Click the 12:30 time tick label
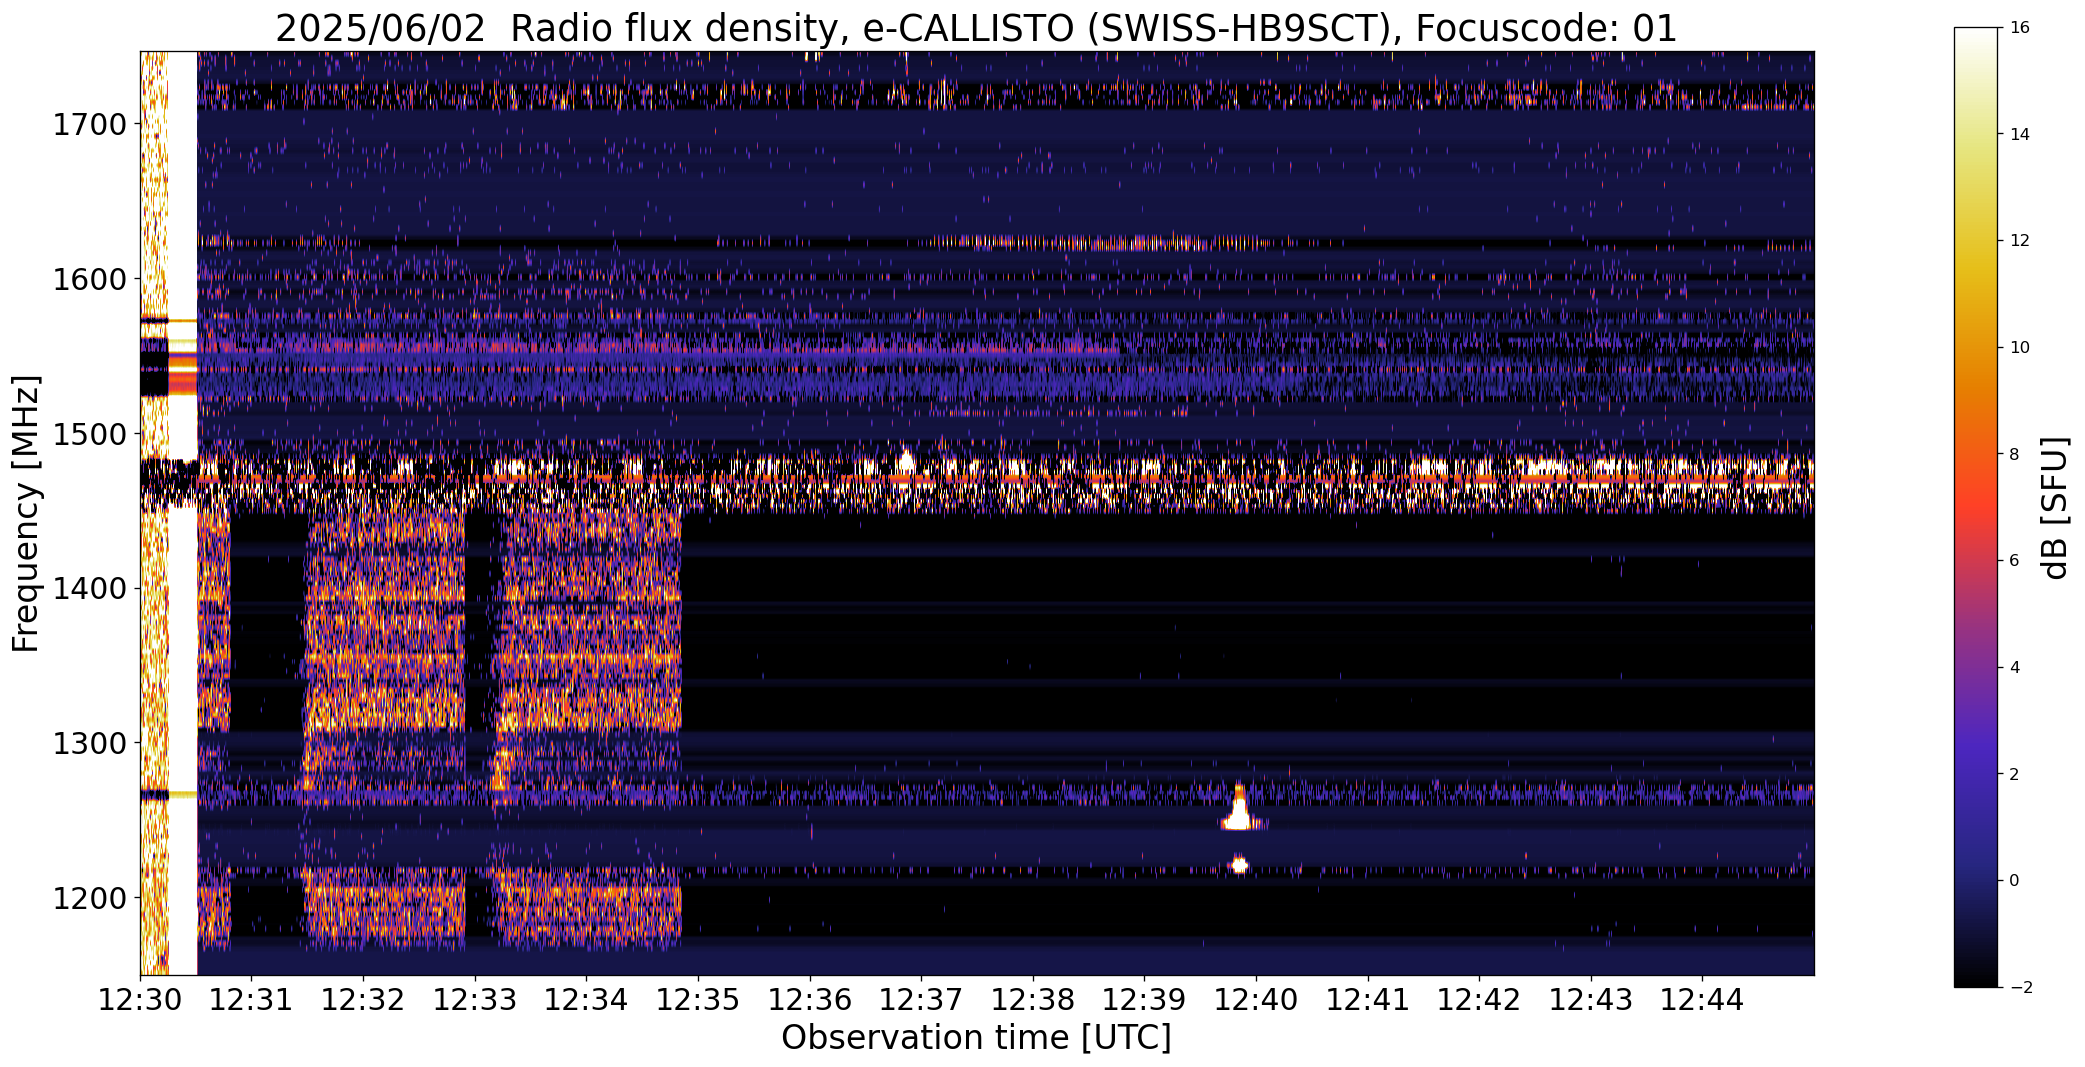The width and height of the screenshot is (2085, 1067). [140, 1000]
